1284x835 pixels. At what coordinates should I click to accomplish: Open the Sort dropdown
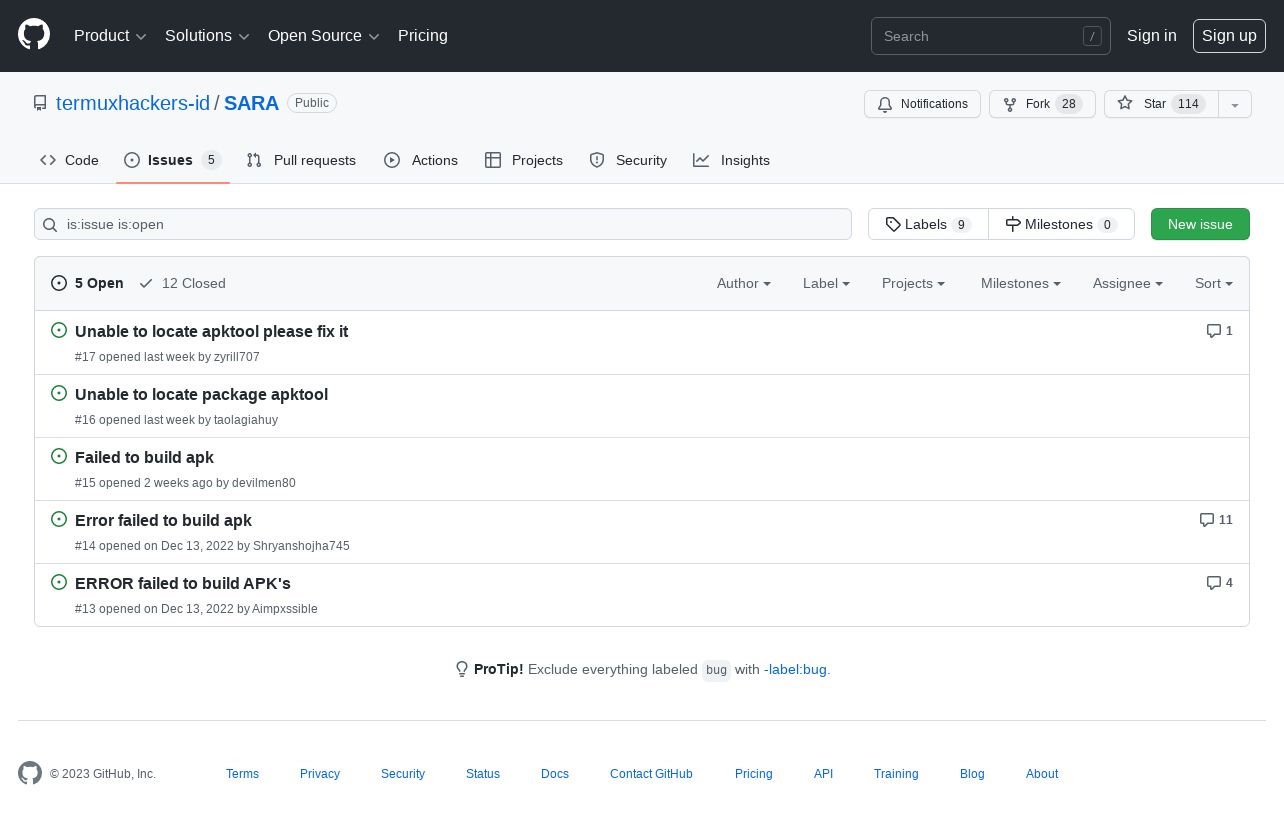tap(1214, 283)
